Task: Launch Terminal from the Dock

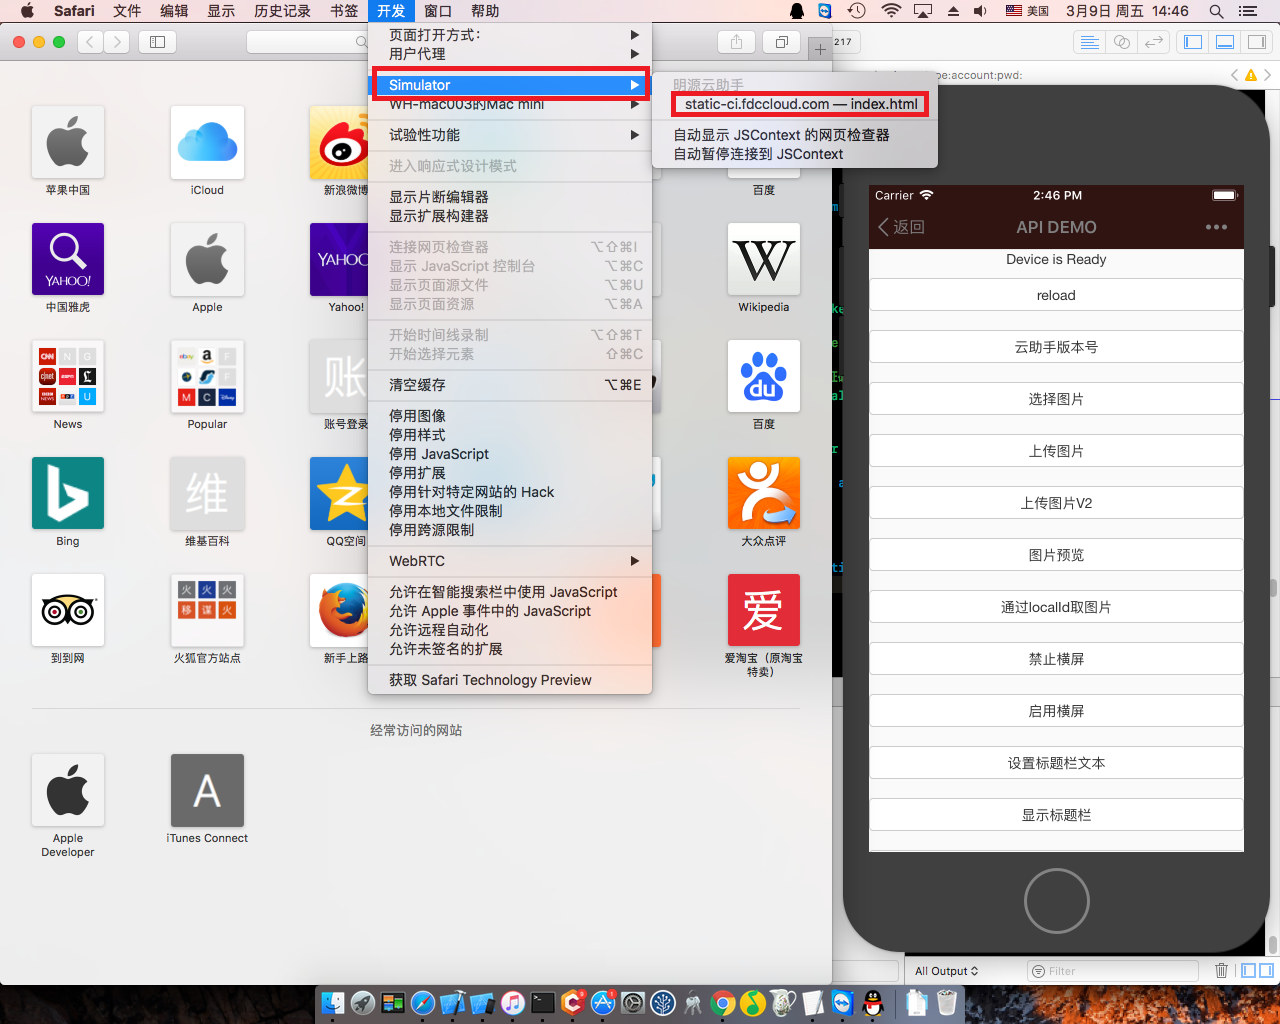Action: pyautogui.click(x=543, y=1002)
